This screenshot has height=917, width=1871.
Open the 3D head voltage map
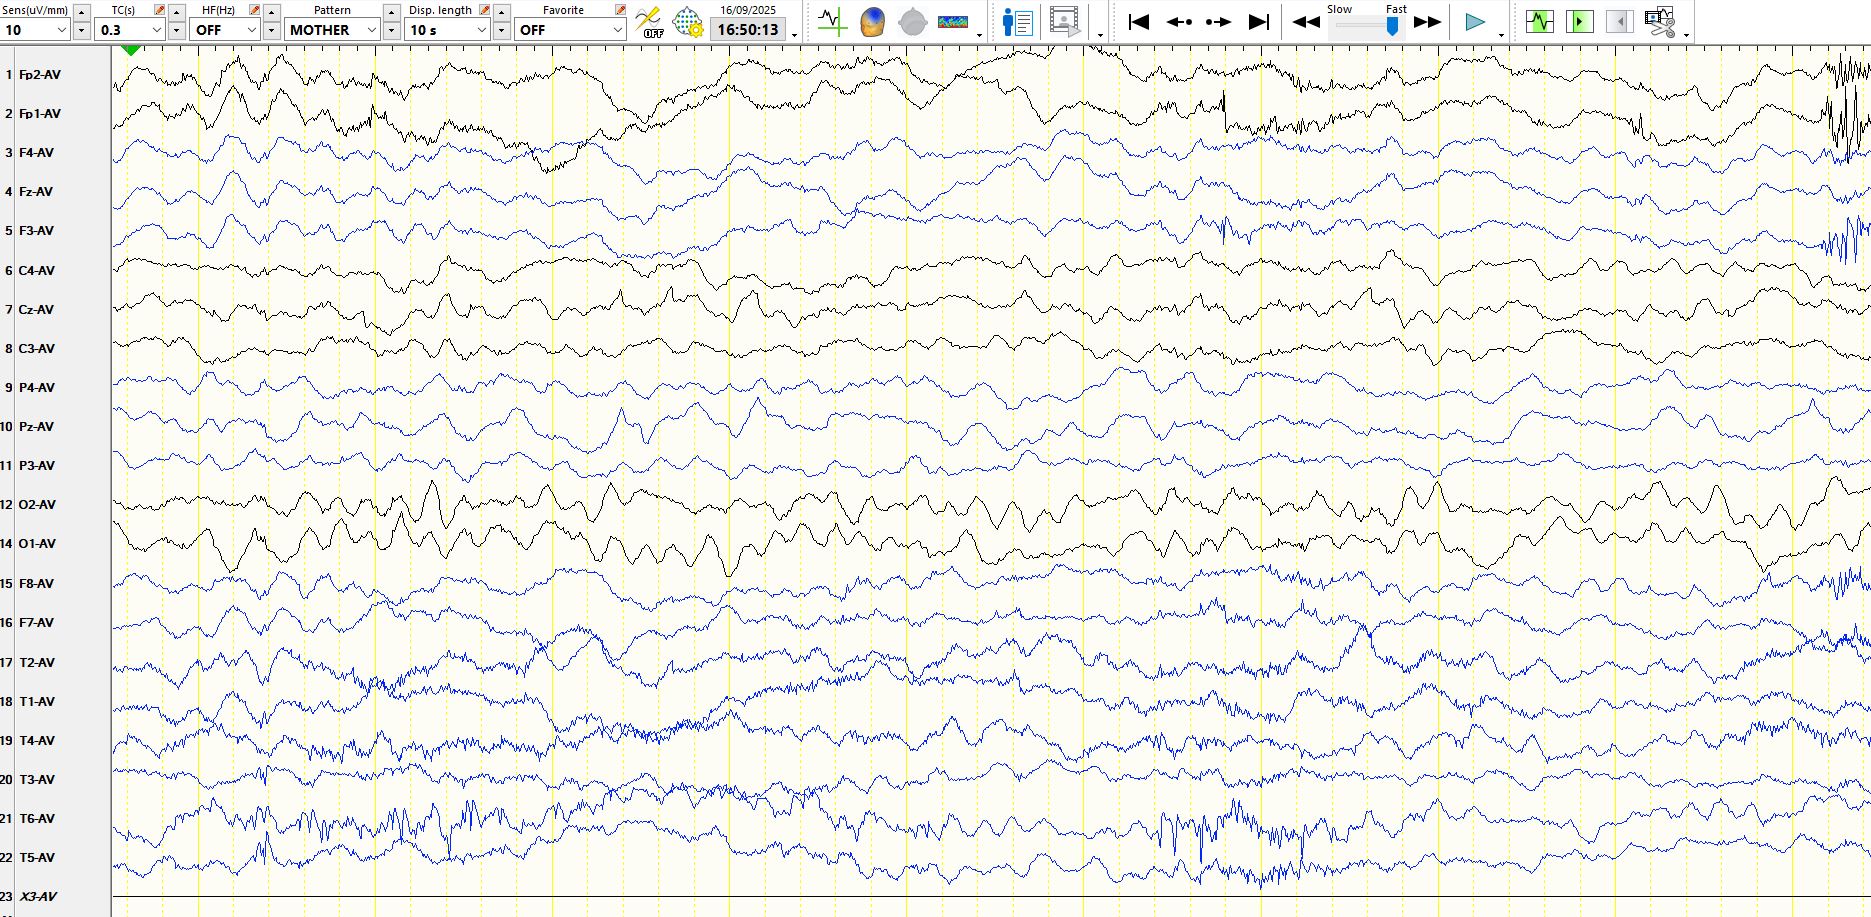pyautogui.click(x=873, y=21)
